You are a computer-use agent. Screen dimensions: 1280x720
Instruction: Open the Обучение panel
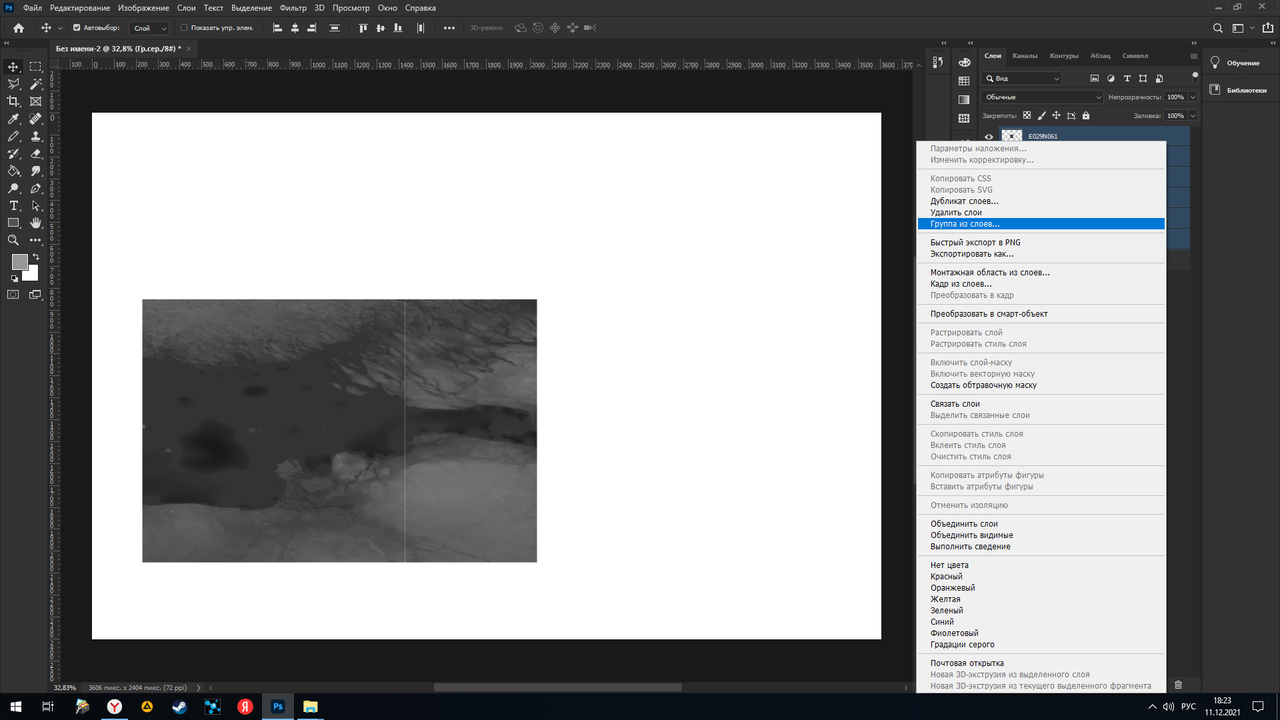click(x=1242, y=62)
